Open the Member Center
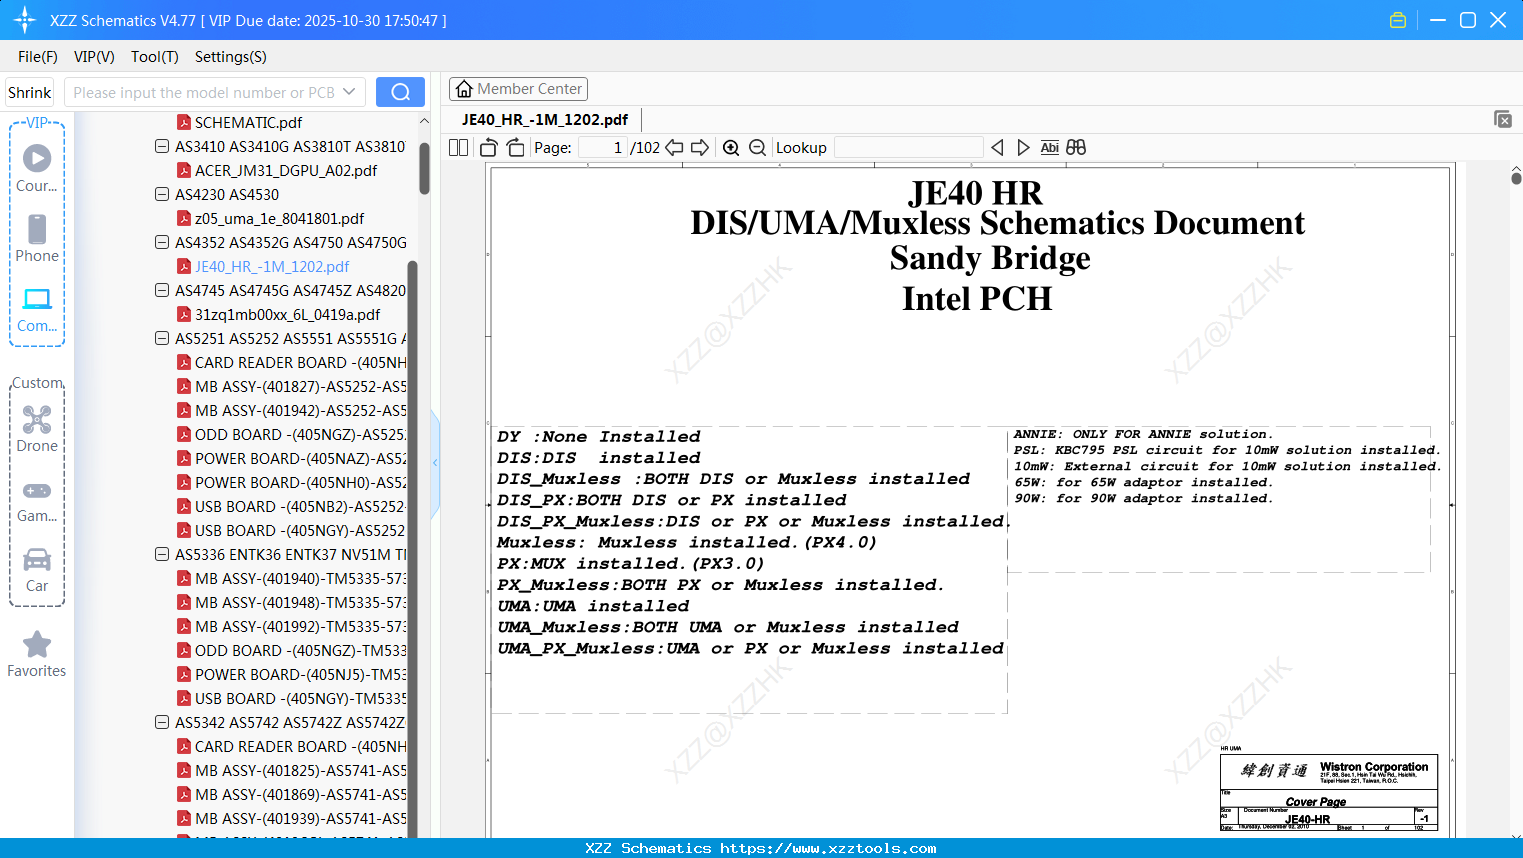Viewport: 1523px width, 858px height. click(518, 89)
